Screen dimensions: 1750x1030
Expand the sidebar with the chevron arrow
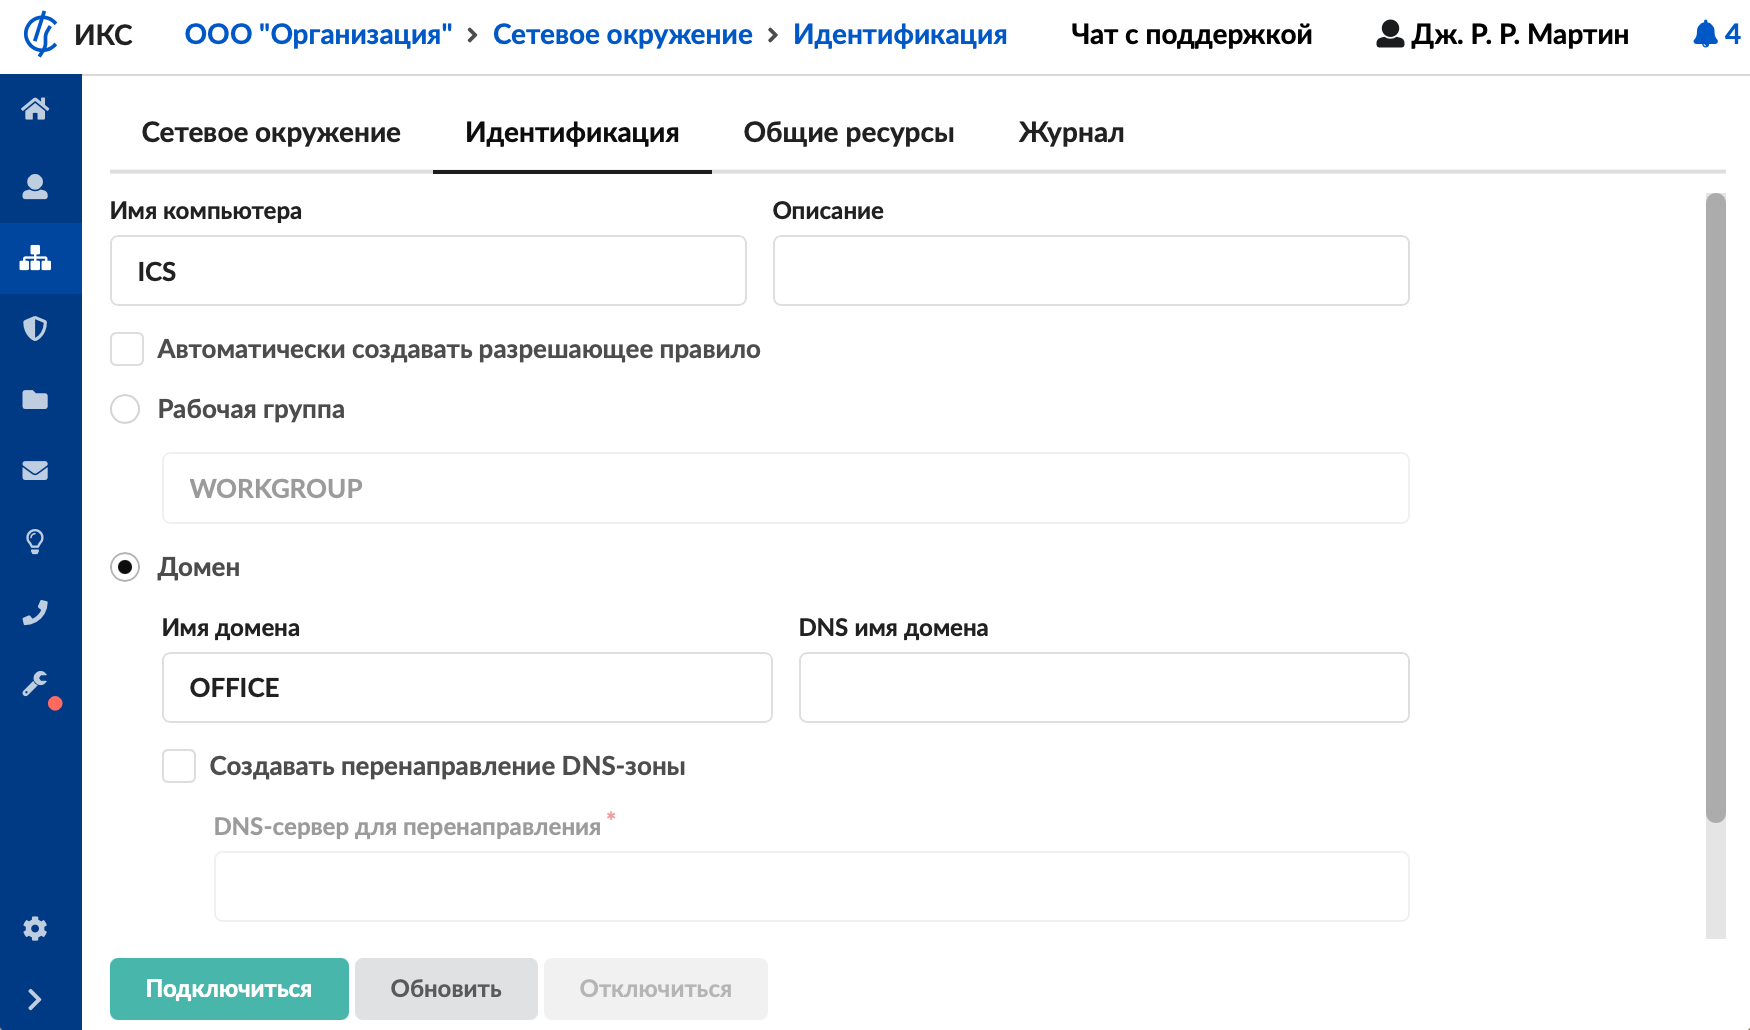pyautogui.click(x=36, y=999)
